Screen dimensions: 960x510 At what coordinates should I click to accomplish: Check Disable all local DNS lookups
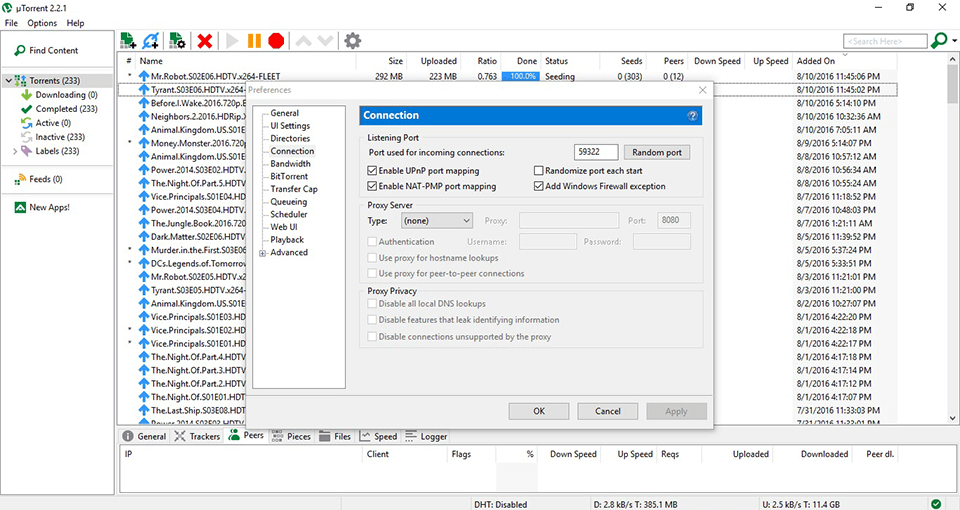coord(372,304)
